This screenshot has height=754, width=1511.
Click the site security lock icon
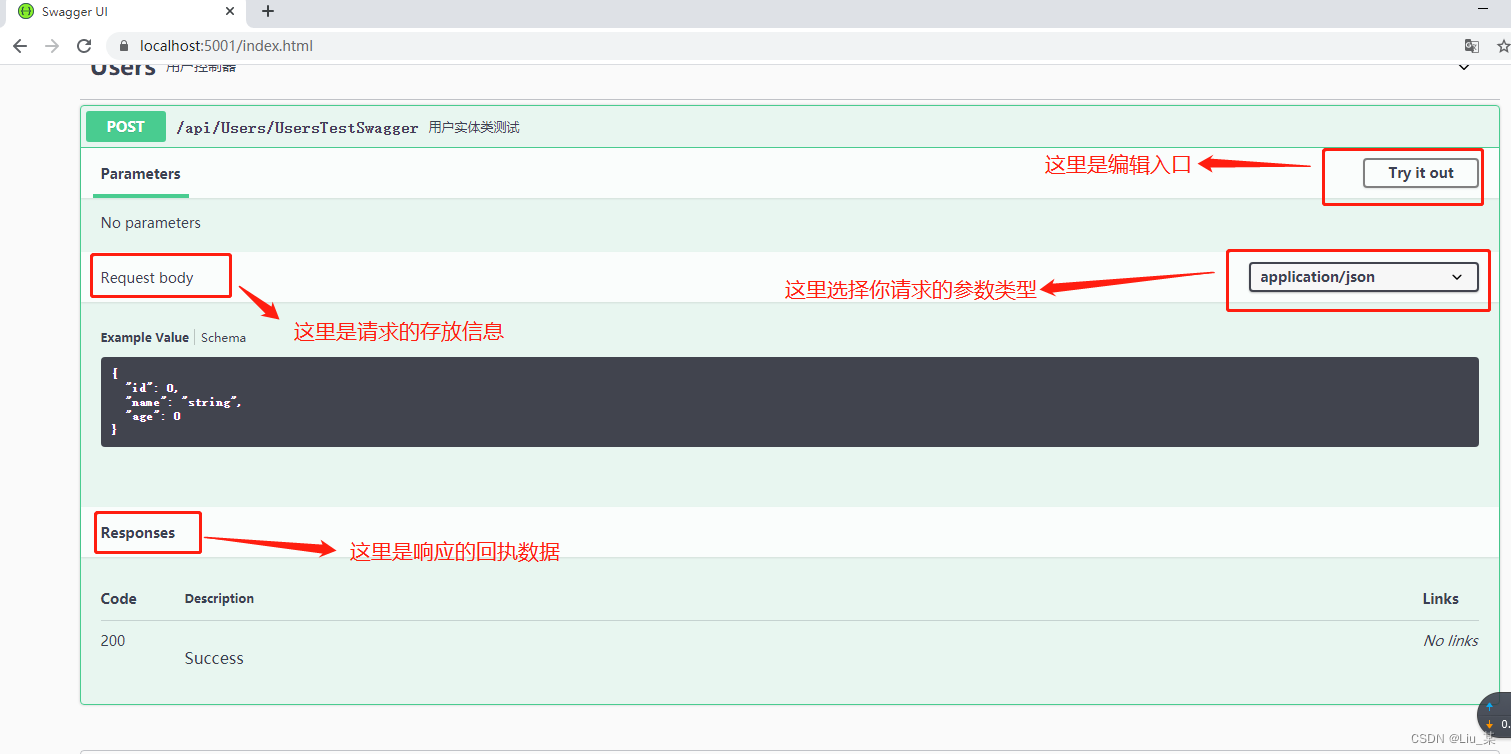tap(122, 45)
